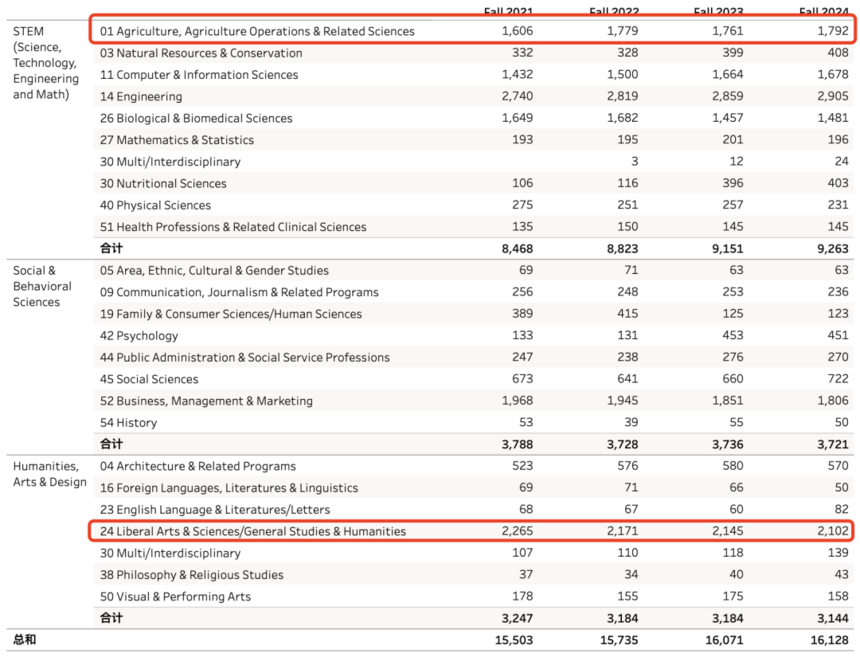
Task: Select the 30 Nutritional Sciences row label
Action: tap(163, 184)
